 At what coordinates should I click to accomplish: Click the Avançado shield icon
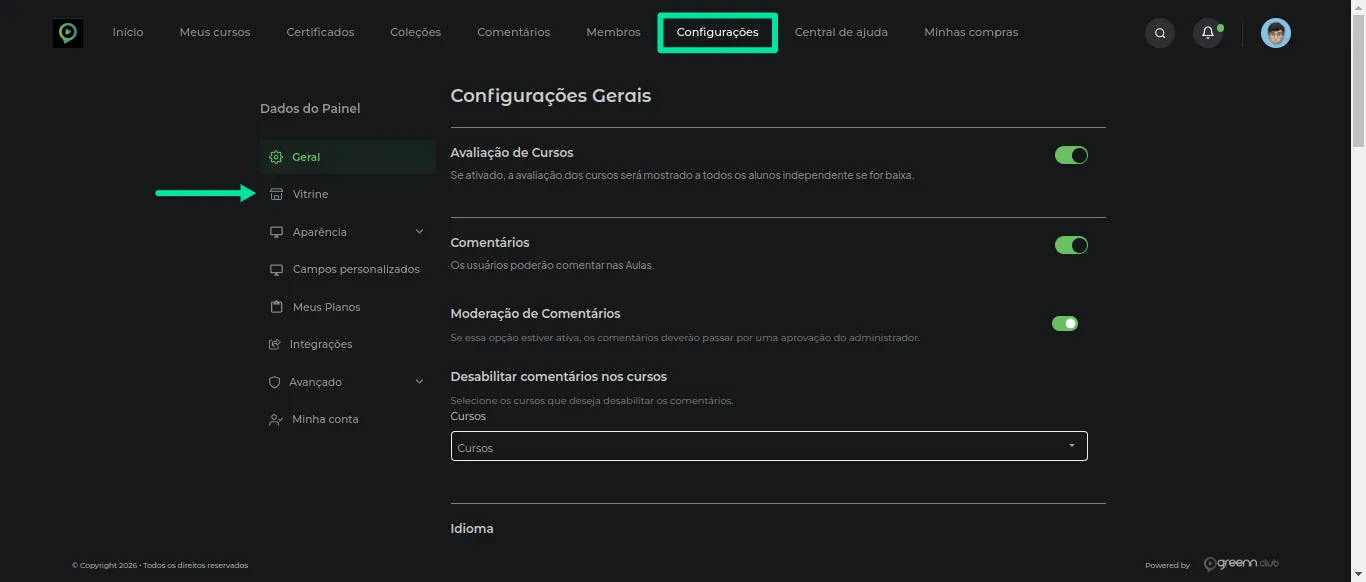coord(275,382)
